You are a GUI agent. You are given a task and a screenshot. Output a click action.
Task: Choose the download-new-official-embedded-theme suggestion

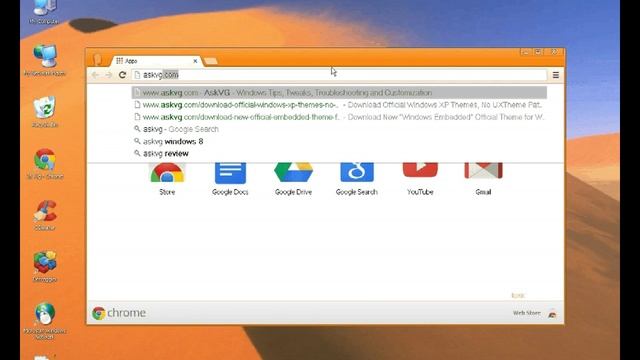click(x=339, y=117)
